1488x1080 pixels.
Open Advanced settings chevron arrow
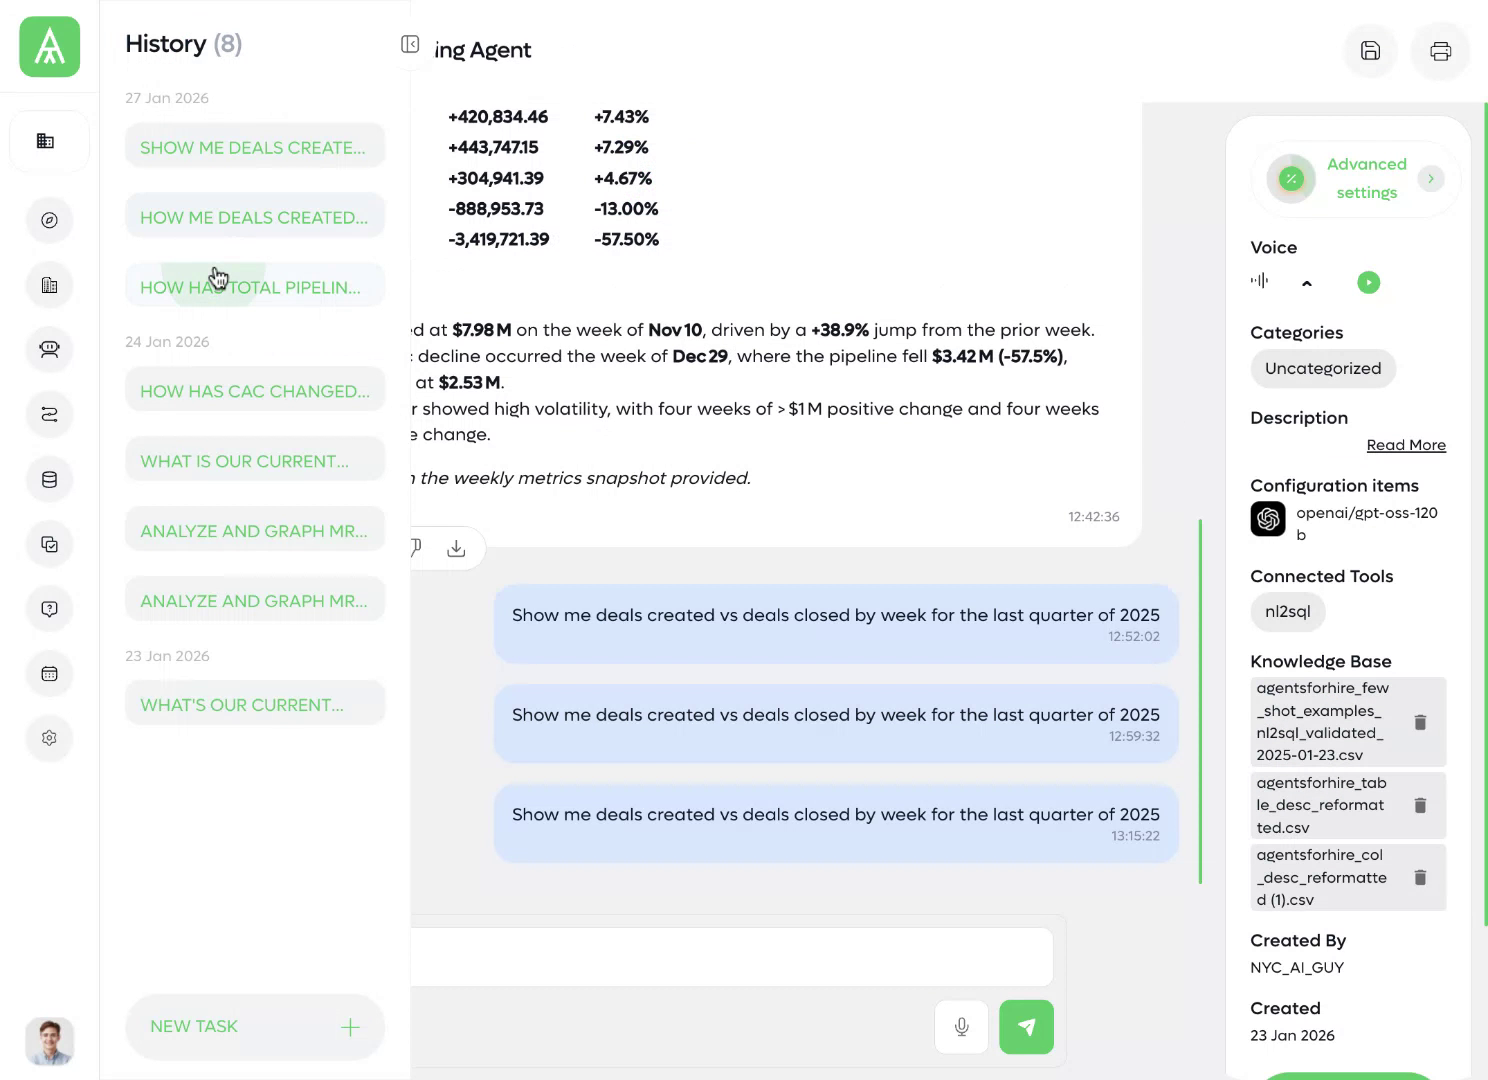(1431, 178)
